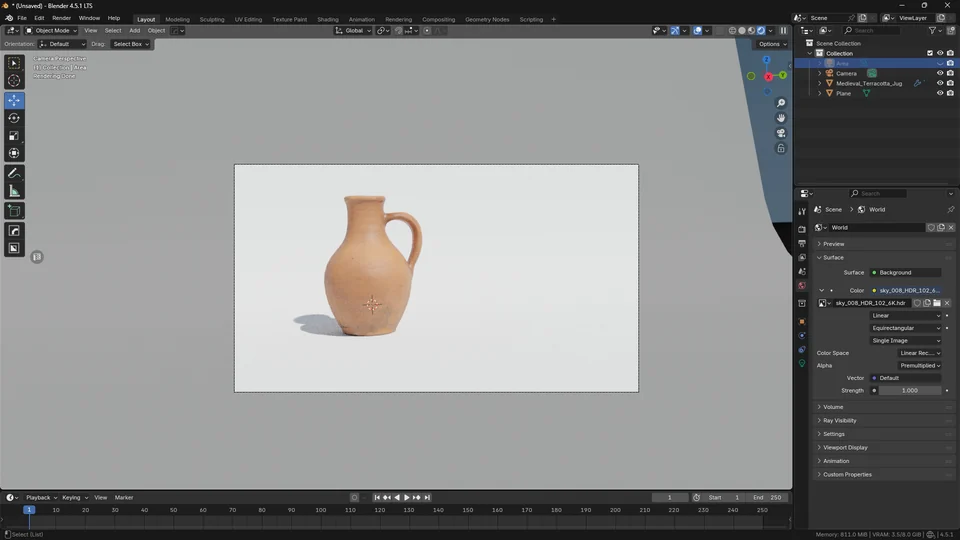Open the Object Mode dropdown
This screenshot has height=540, width=960.
coord(51,31)
